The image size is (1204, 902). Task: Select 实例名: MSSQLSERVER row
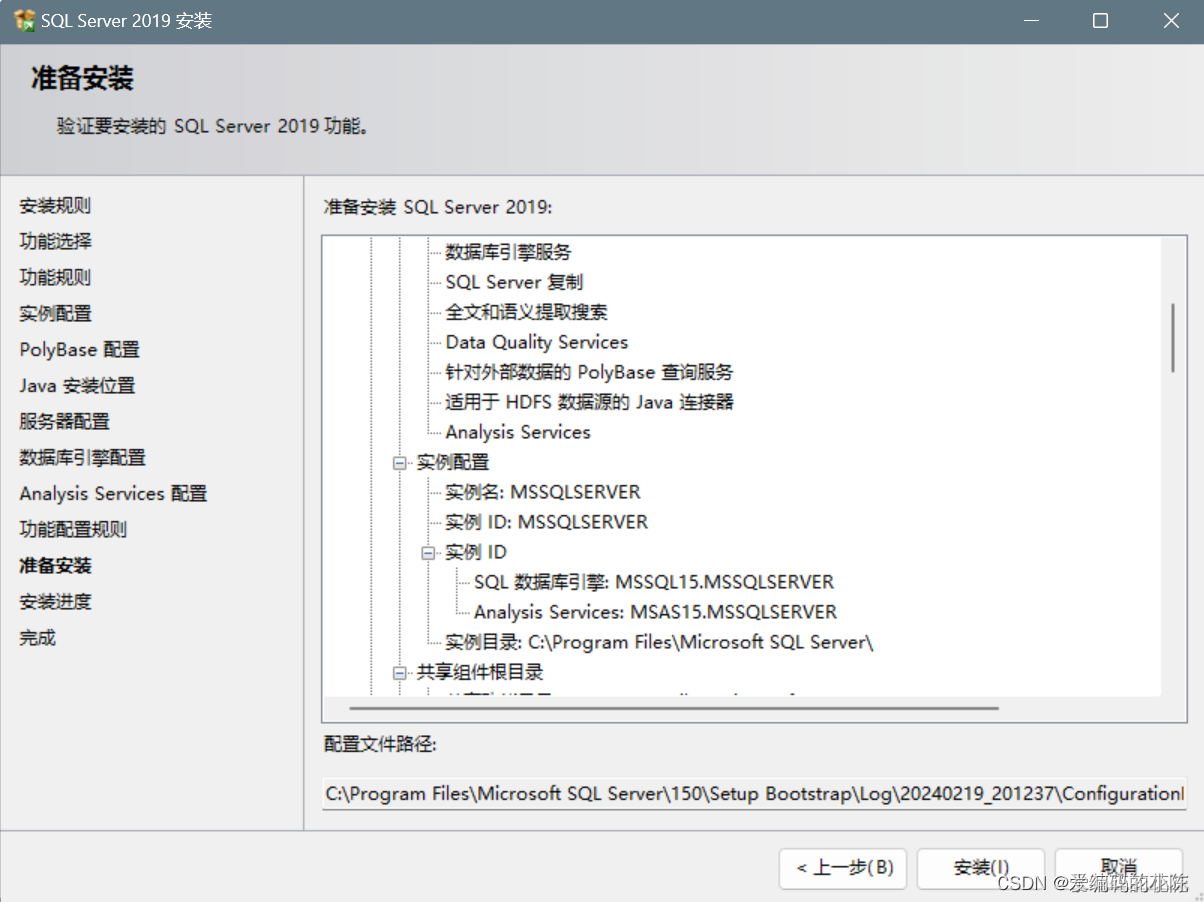tap(543, 492)
